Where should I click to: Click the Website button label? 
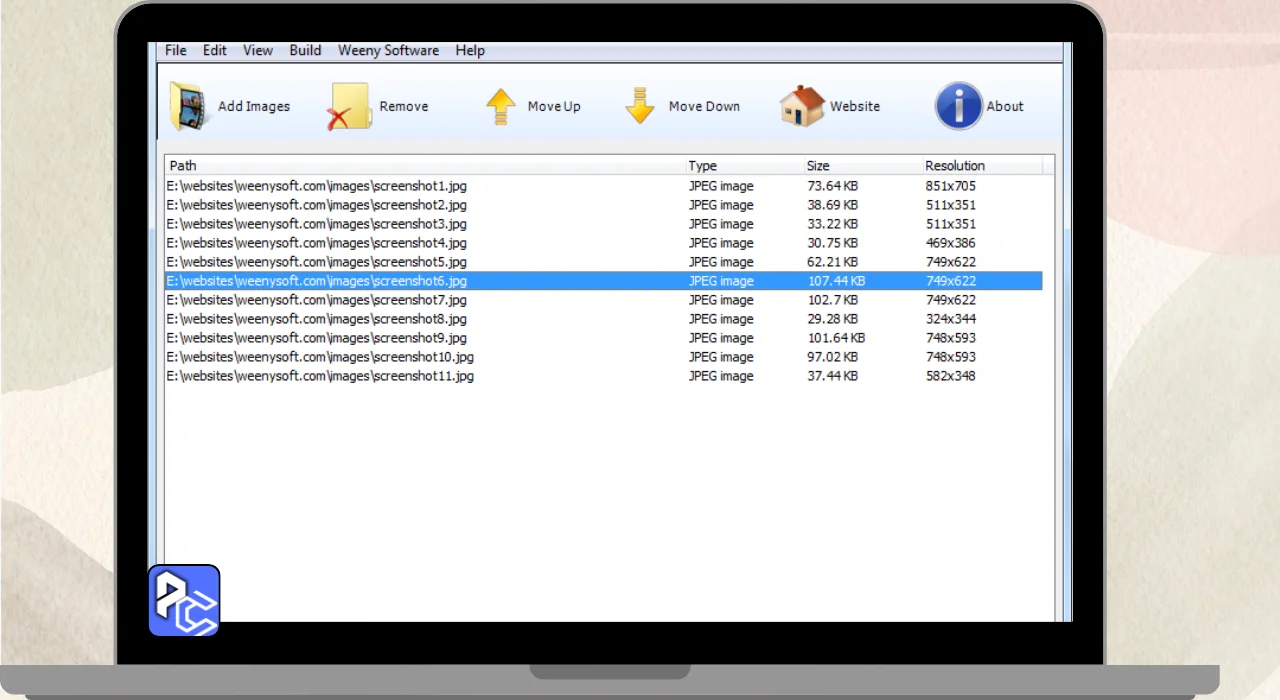pos(855,106)
